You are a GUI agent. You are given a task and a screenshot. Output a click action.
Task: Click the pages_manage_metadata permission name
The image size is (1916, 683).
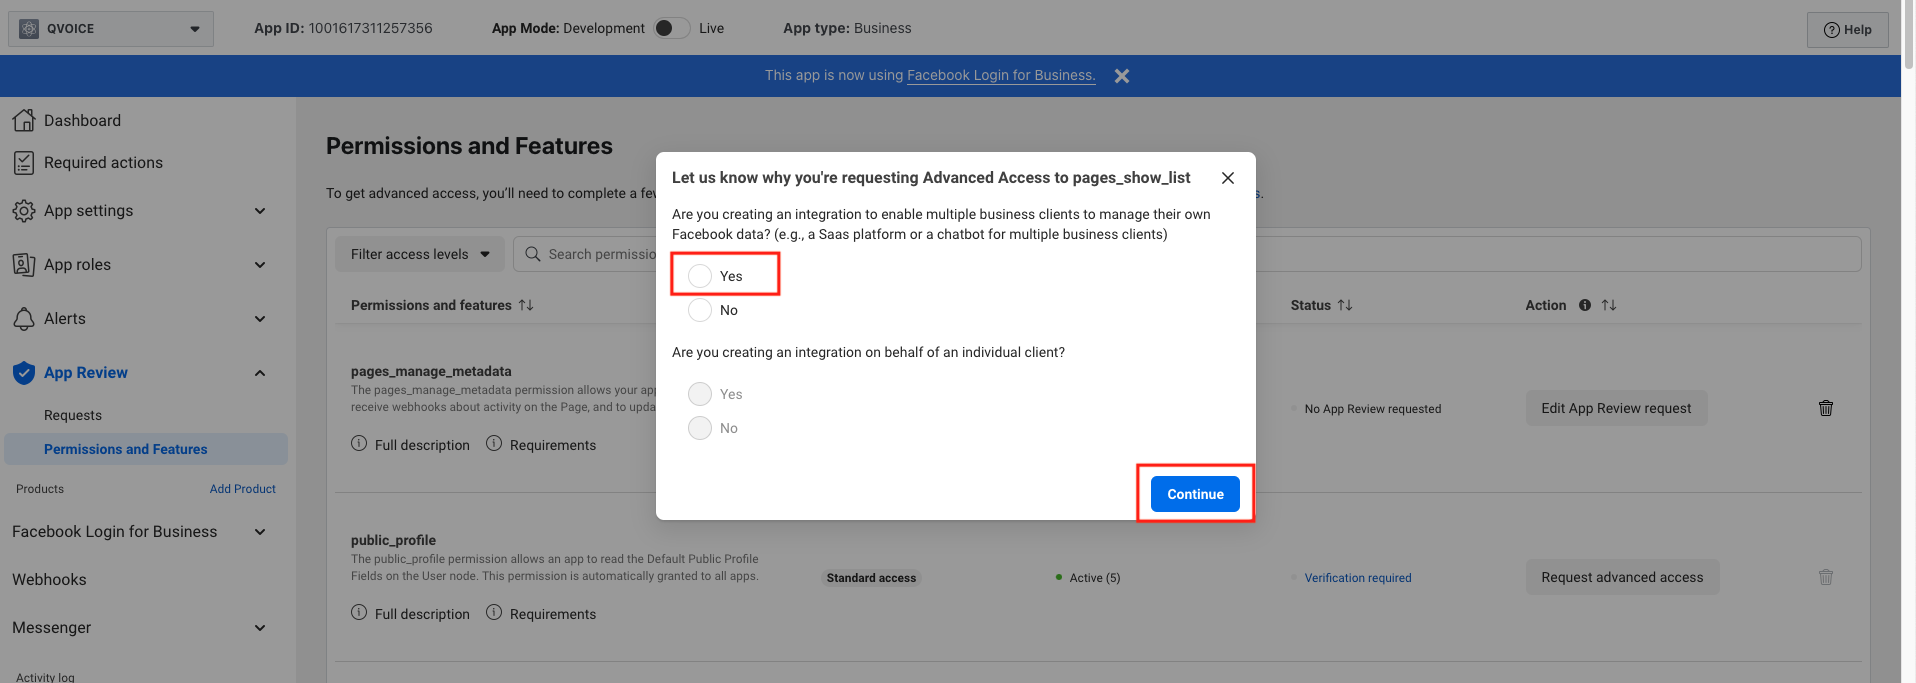pos(431,371)
